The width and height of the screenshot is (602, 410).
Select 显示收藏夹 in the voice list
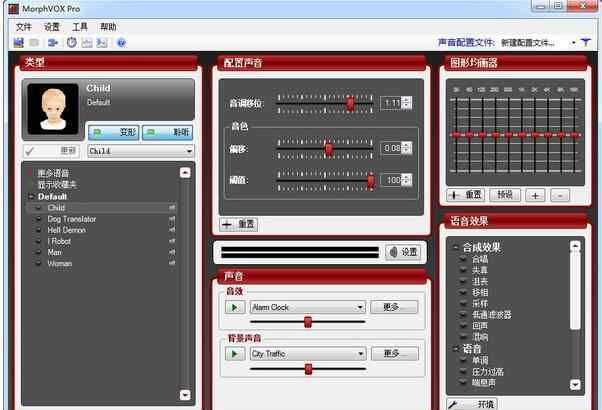57,185
